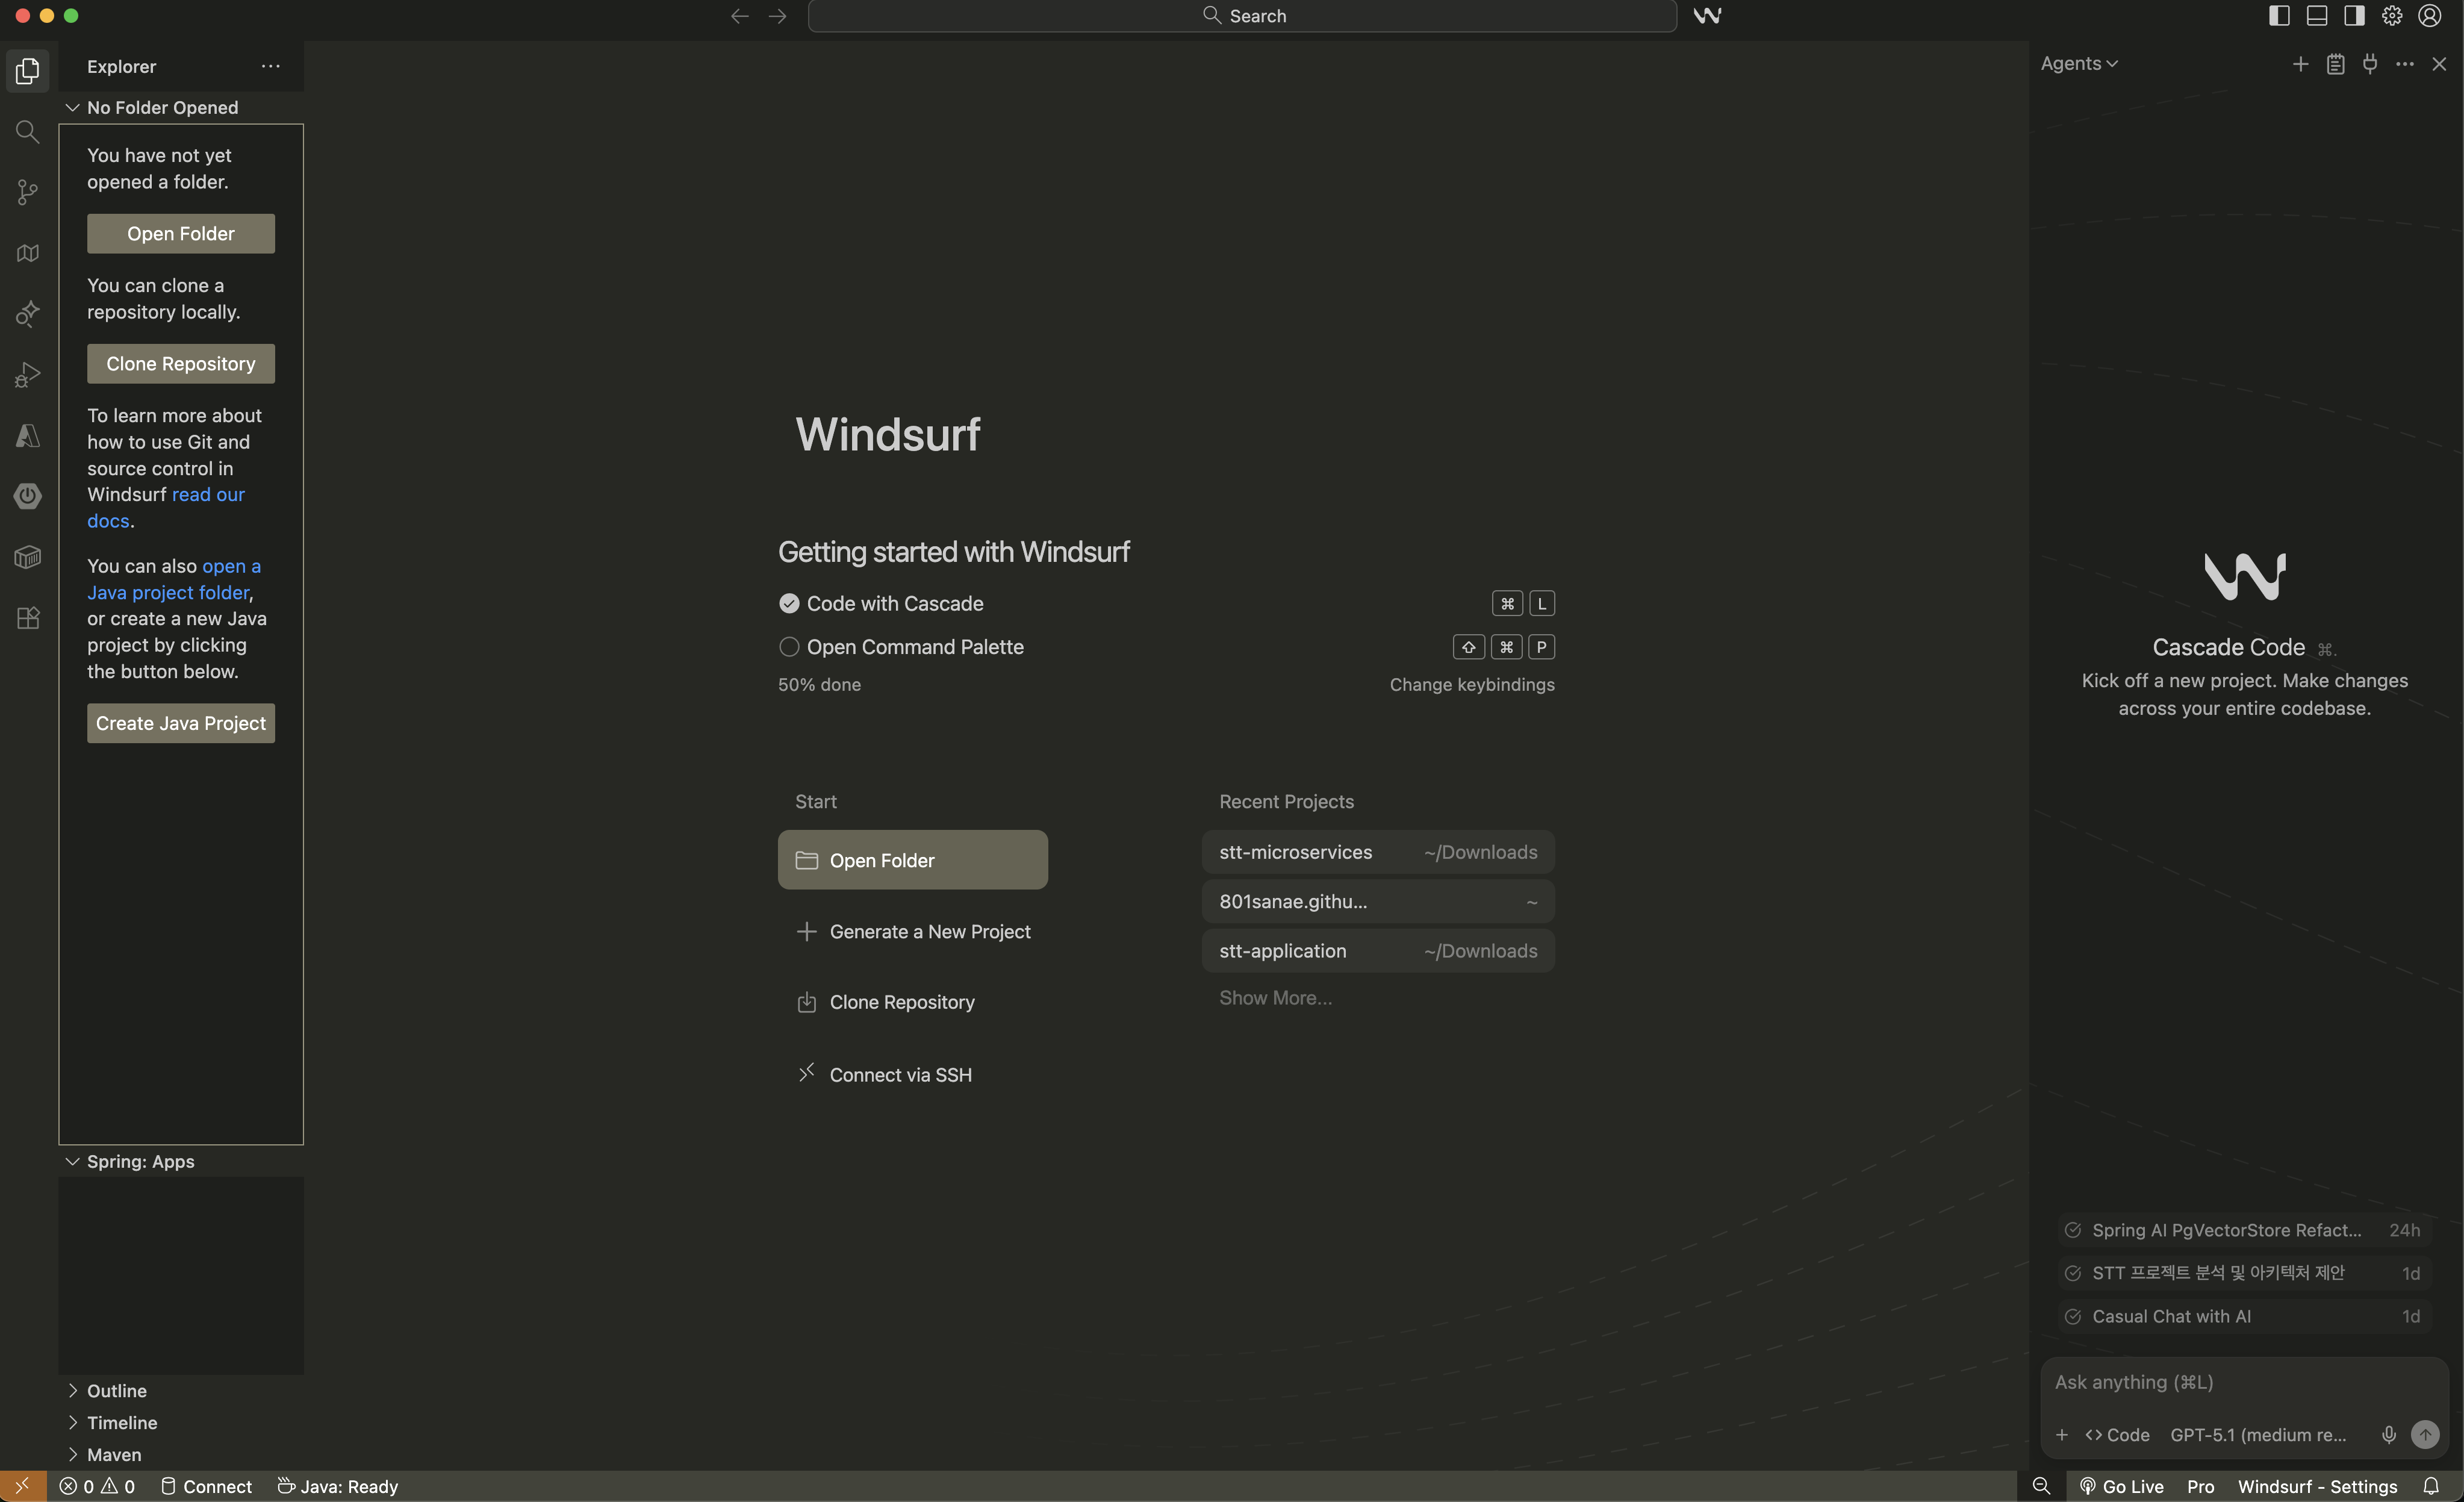Open the Source Control view
The image size is (2464, 1502).
(x=28, y=192)
